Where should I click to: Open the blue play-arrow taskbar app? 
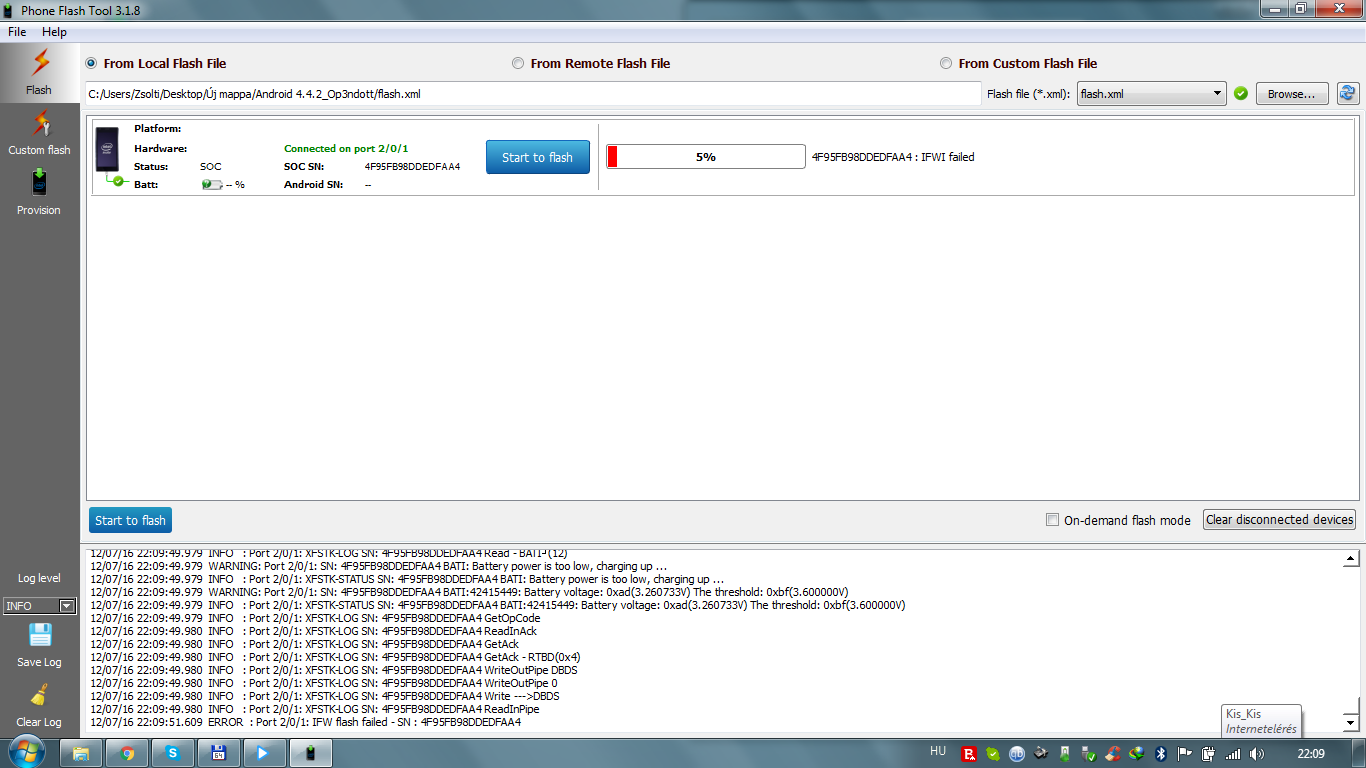pos(264,753)
